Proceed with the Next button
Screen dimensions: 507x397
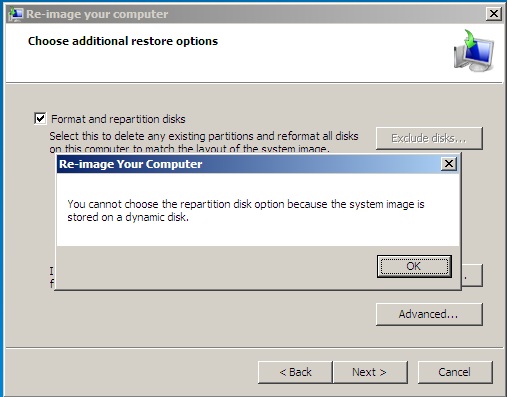[x=370, y=372]
